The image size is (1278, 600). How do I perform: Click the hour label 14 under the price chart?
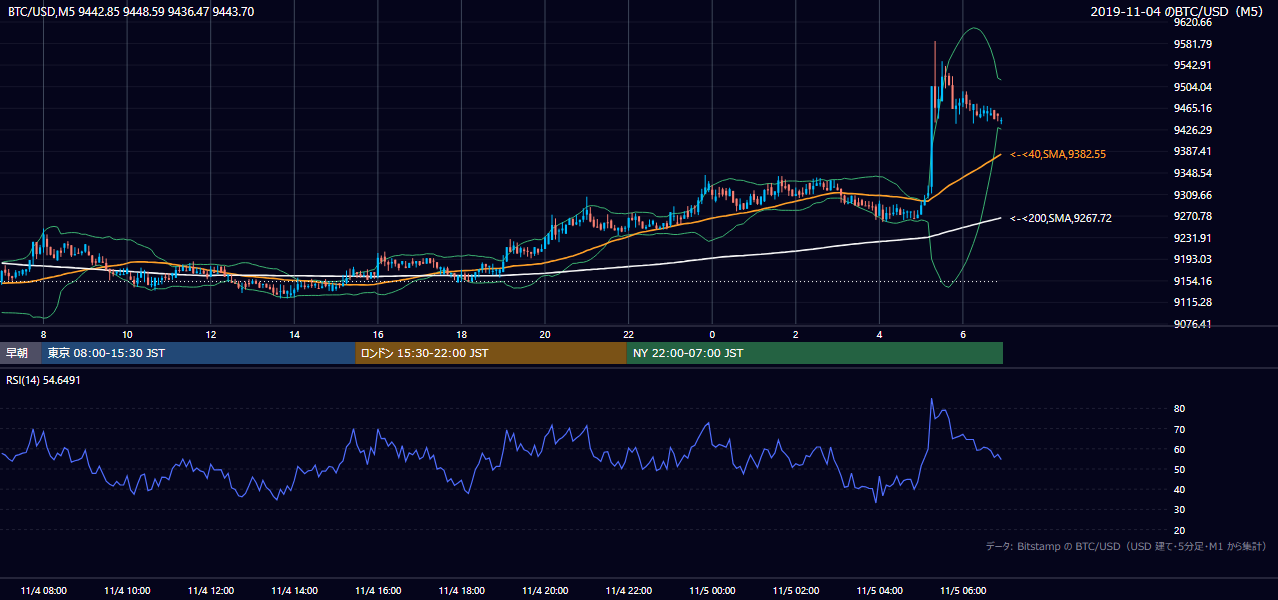pyautogui.click(x=294, y=334)
